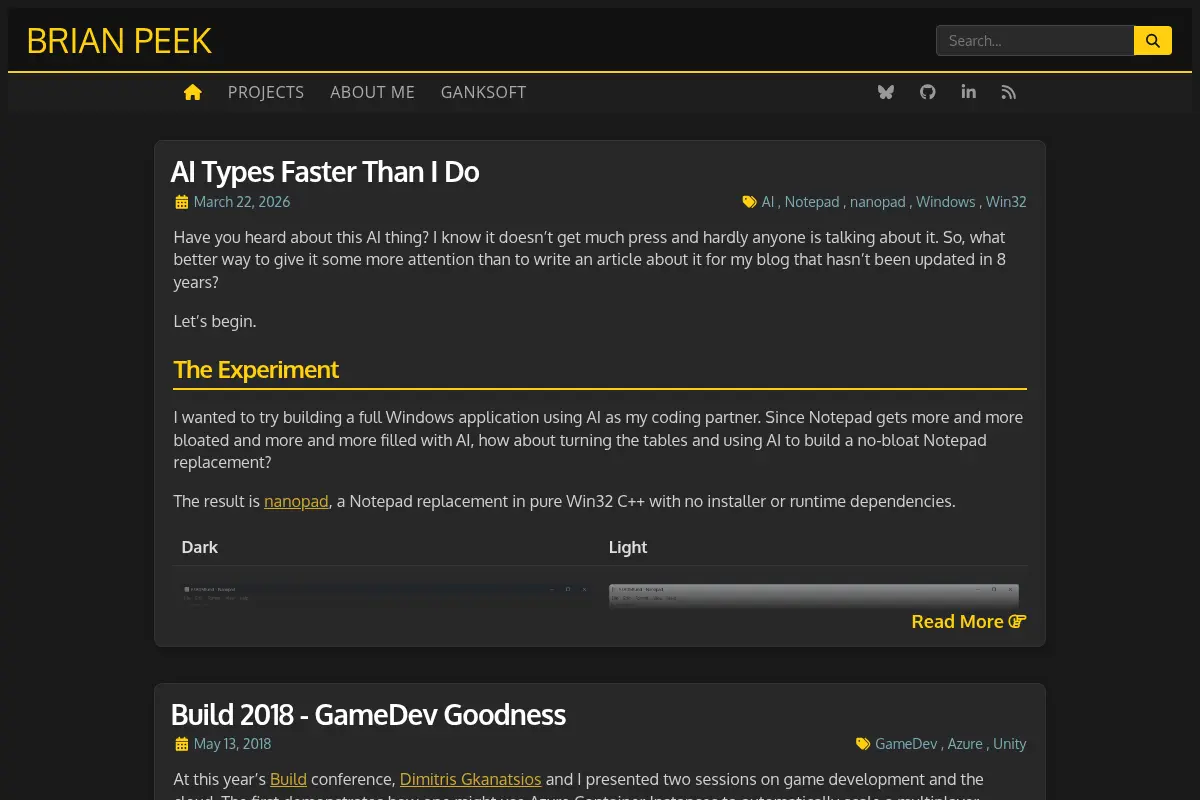
Task: Open the GitHub profile icon
Action: [x=928, y=92]
